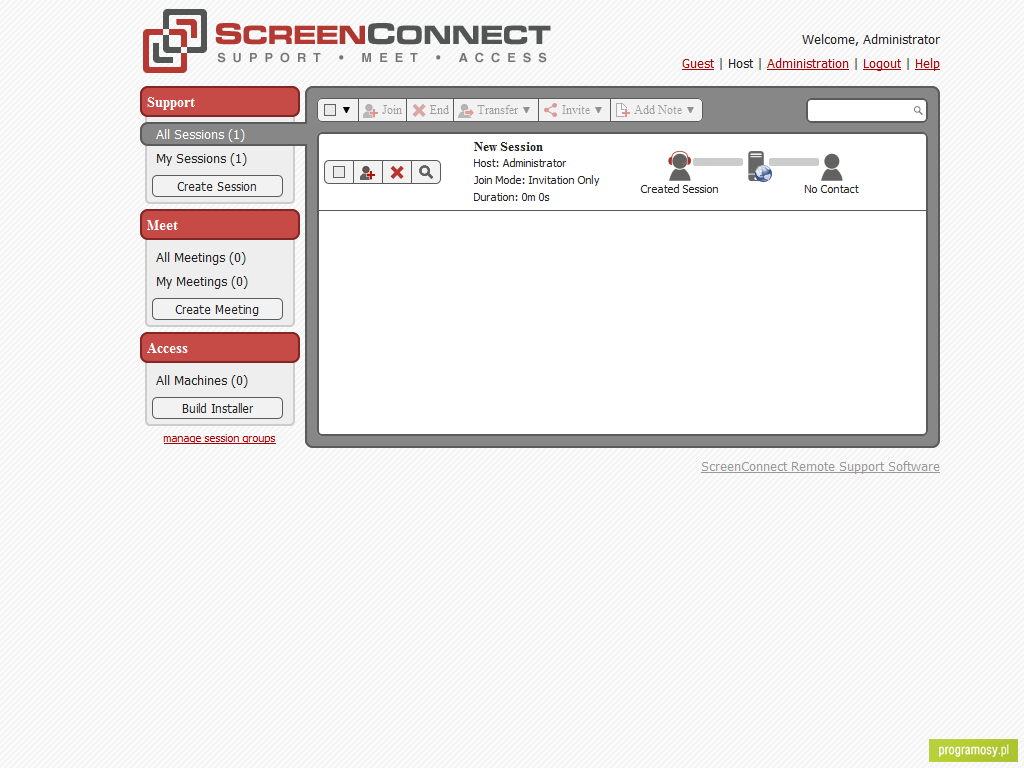Click the Create Meeting button
Image resolution: width=1024 pixels, height=768 pixels.
point(217,310)
